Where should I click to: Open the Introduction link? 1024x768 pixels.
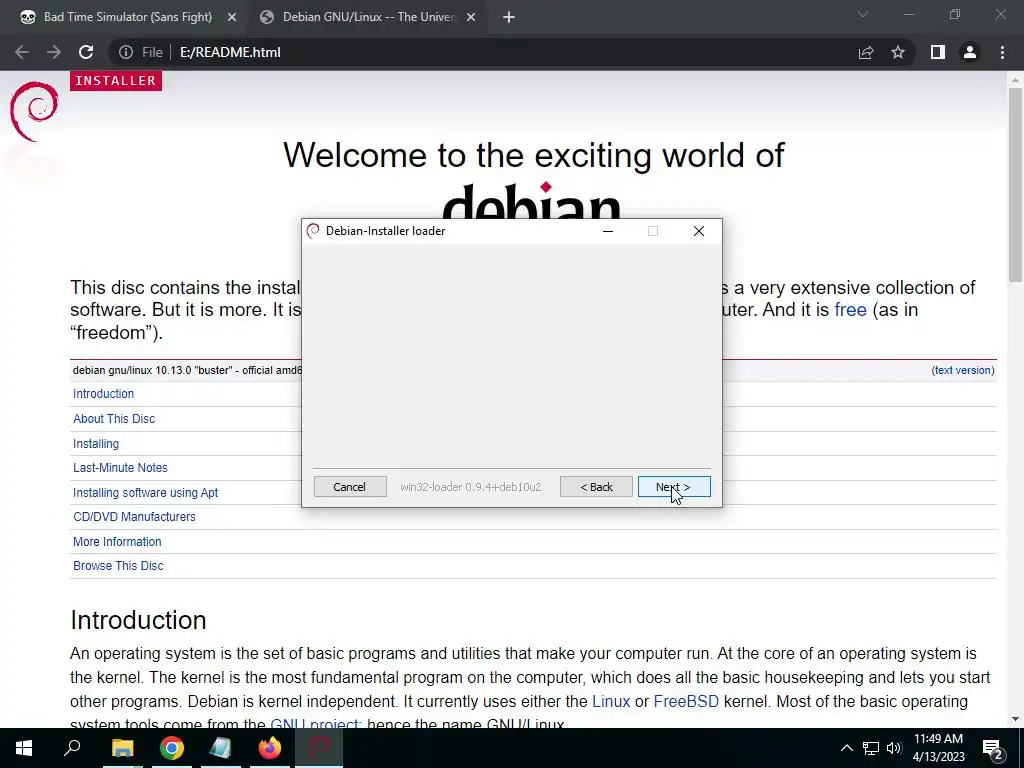pos(103,394)
